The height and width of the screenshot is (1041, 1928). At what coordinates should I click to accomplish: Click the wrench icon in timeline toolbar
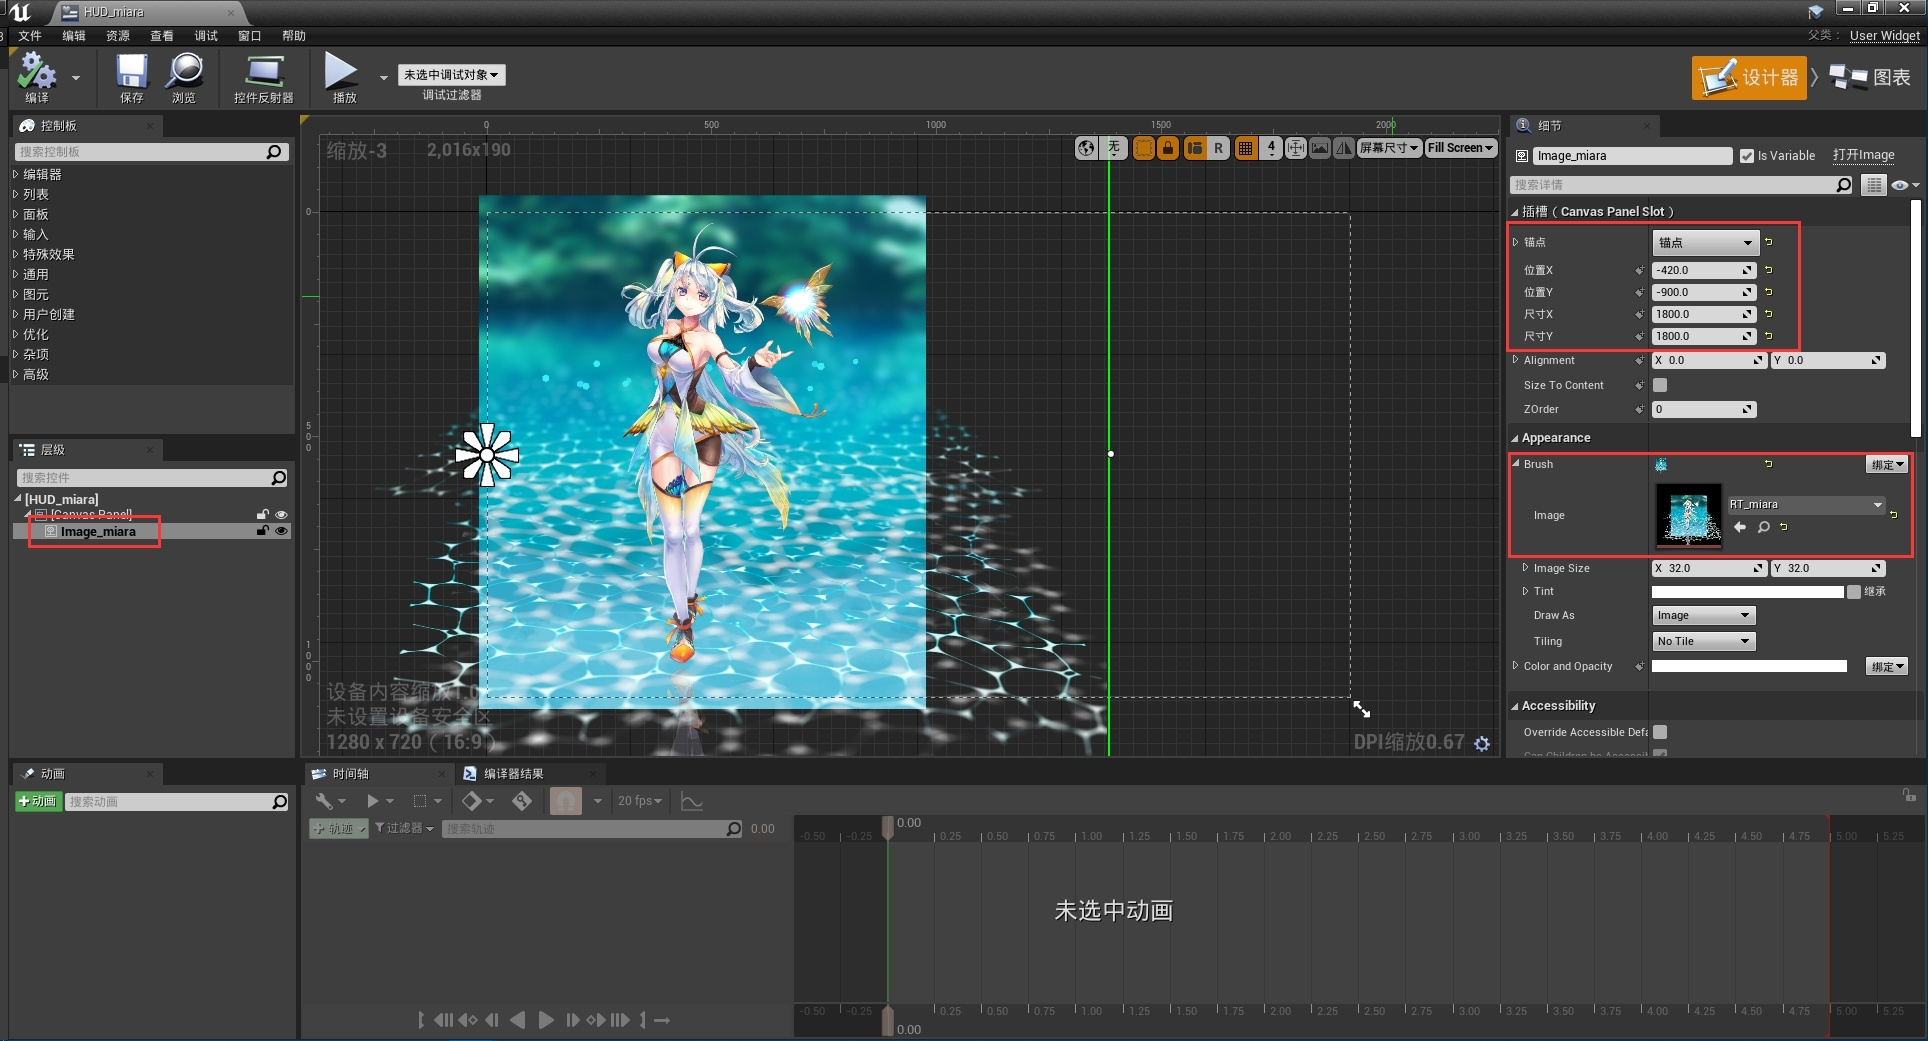(x=324, y=801)
